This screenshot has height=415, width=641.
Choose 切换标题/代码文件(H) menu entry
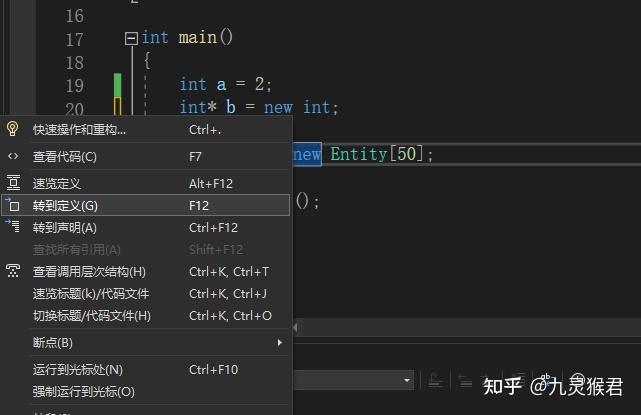click(x=146, y=316)
